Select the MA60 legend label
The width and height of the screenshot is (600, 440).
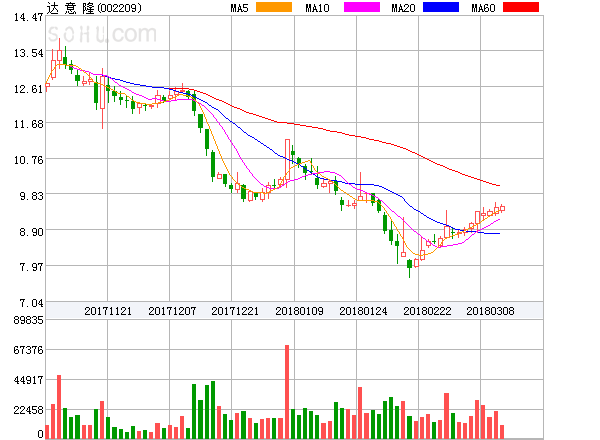click(x=483, y=8)
